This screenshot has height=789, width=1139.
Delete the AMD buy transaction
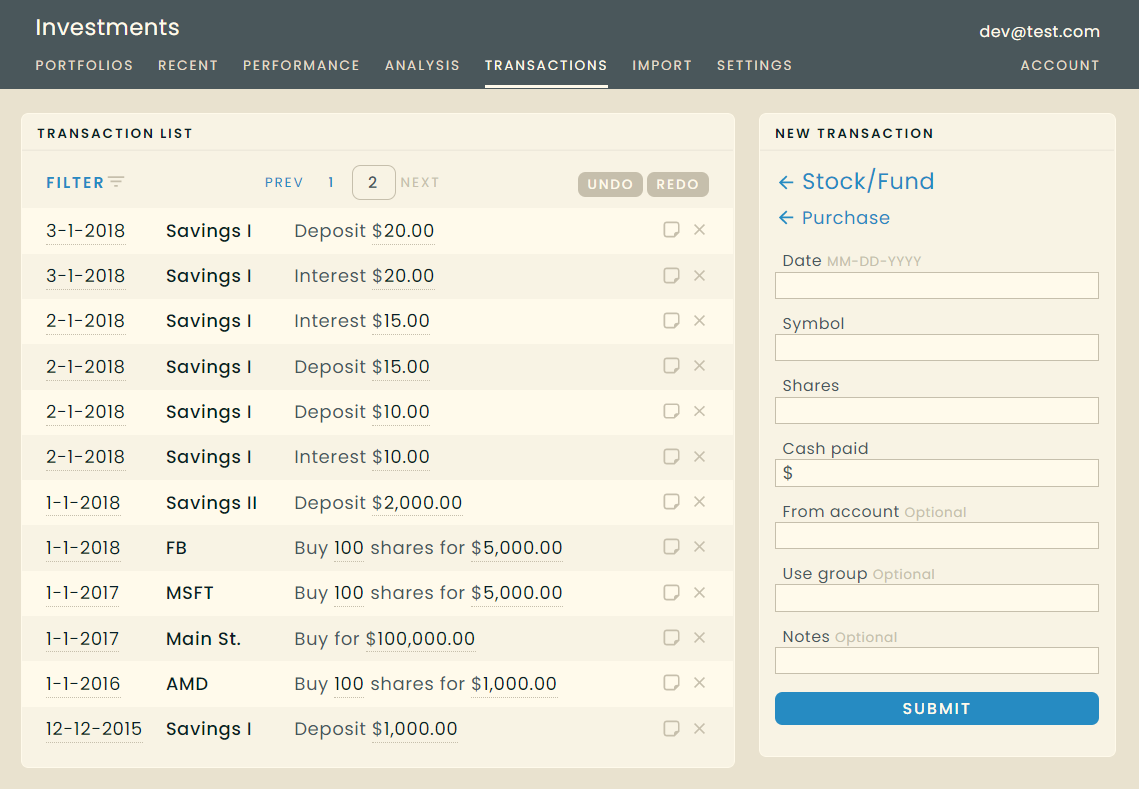pyautogui.click(x=700, y=682)
